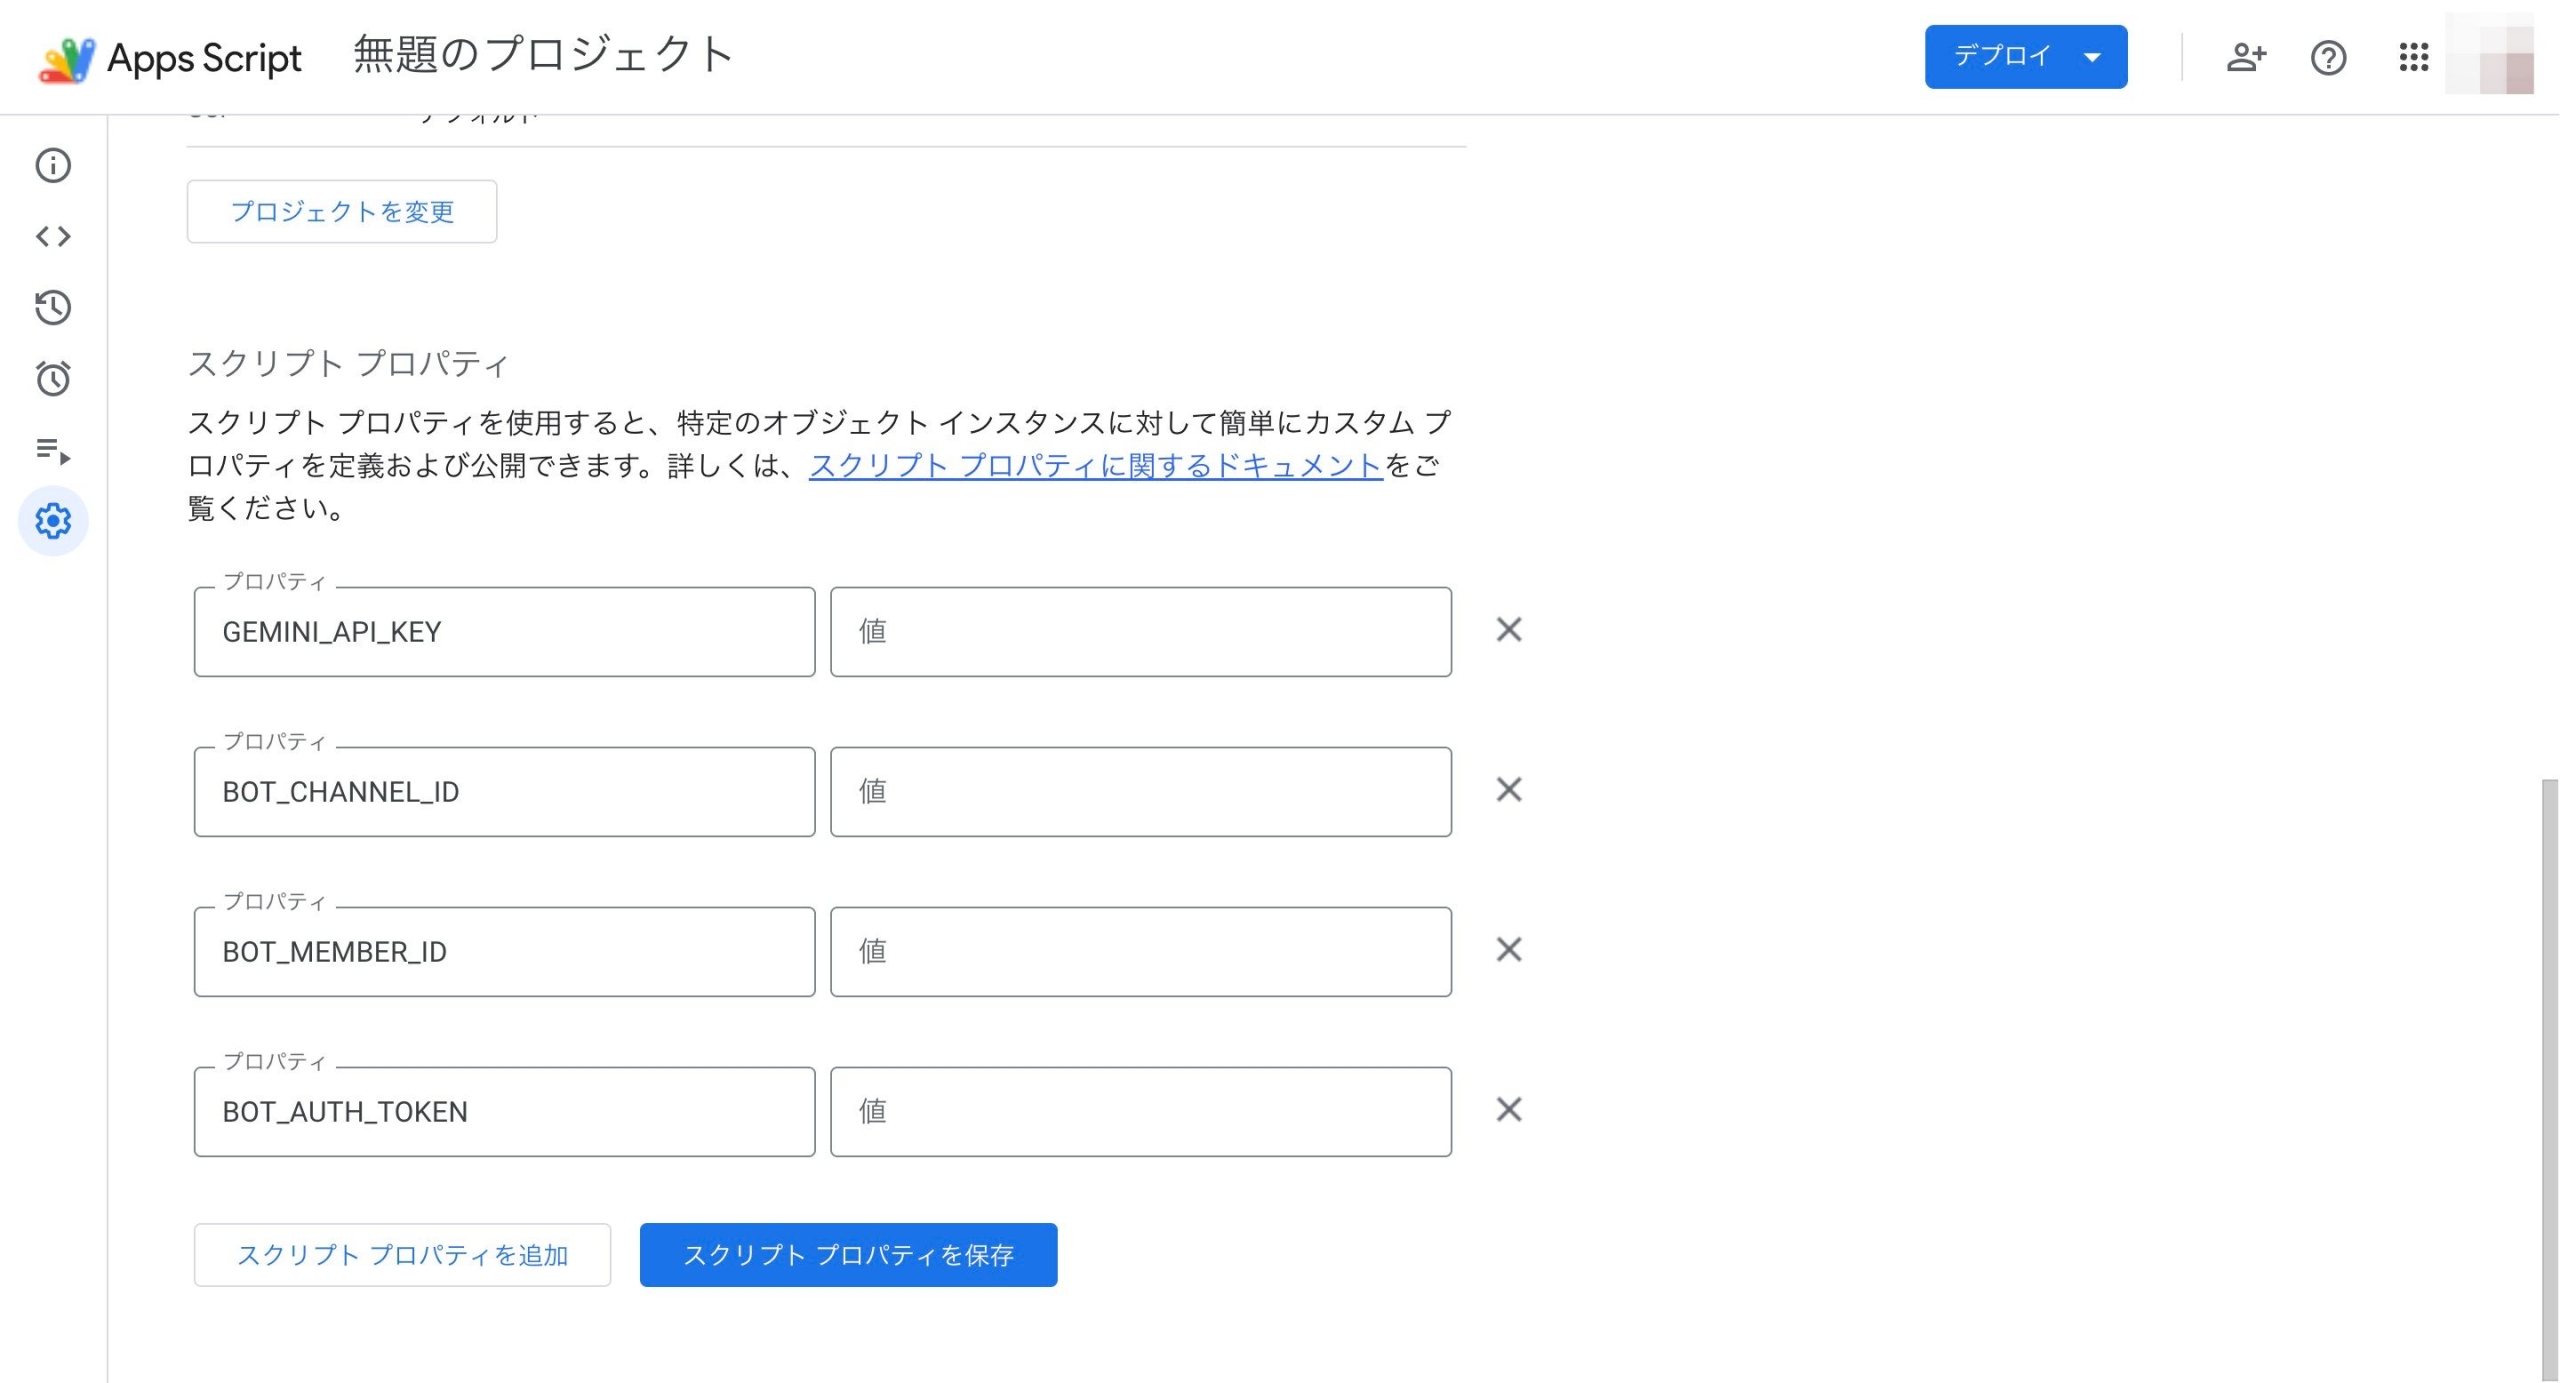Remove the GEMINI_API_KEY property row
This screenshot has width=2560, height=1383.
1508,630
